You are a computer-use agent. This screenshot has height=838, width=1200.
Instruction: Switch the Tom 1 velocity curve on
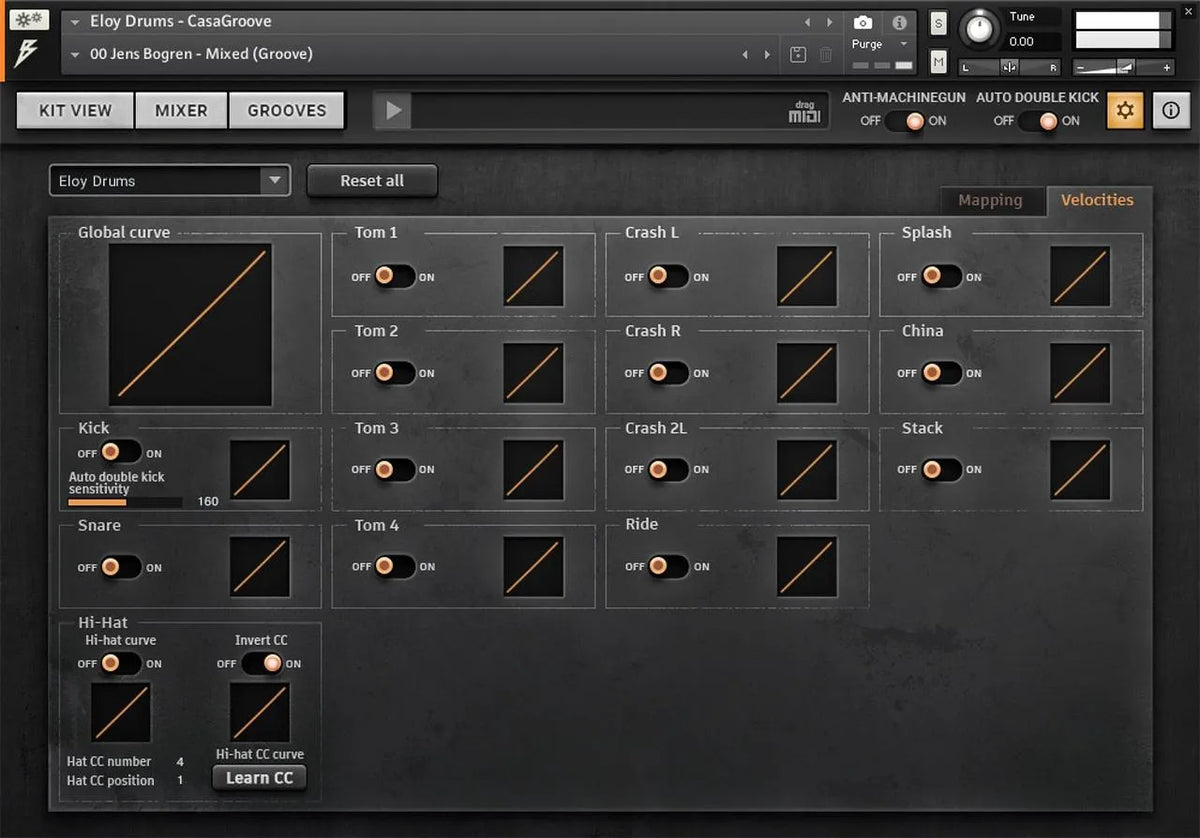tap(408, 277)
